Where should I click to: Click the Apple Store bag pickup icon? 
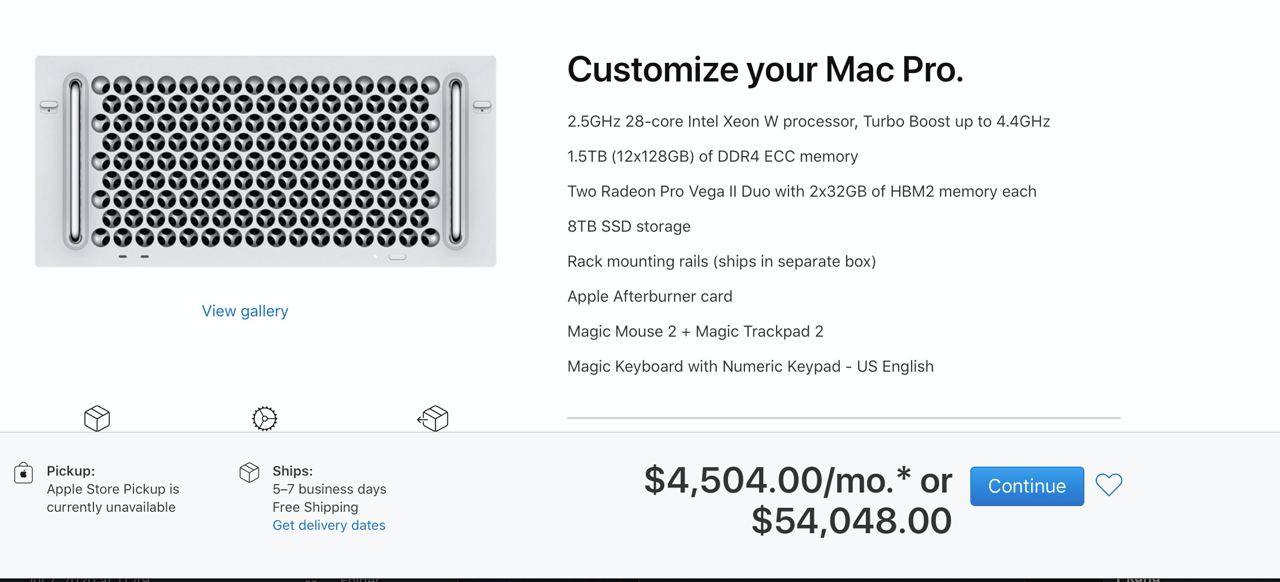pyautogui.click(x=24, y=473)
